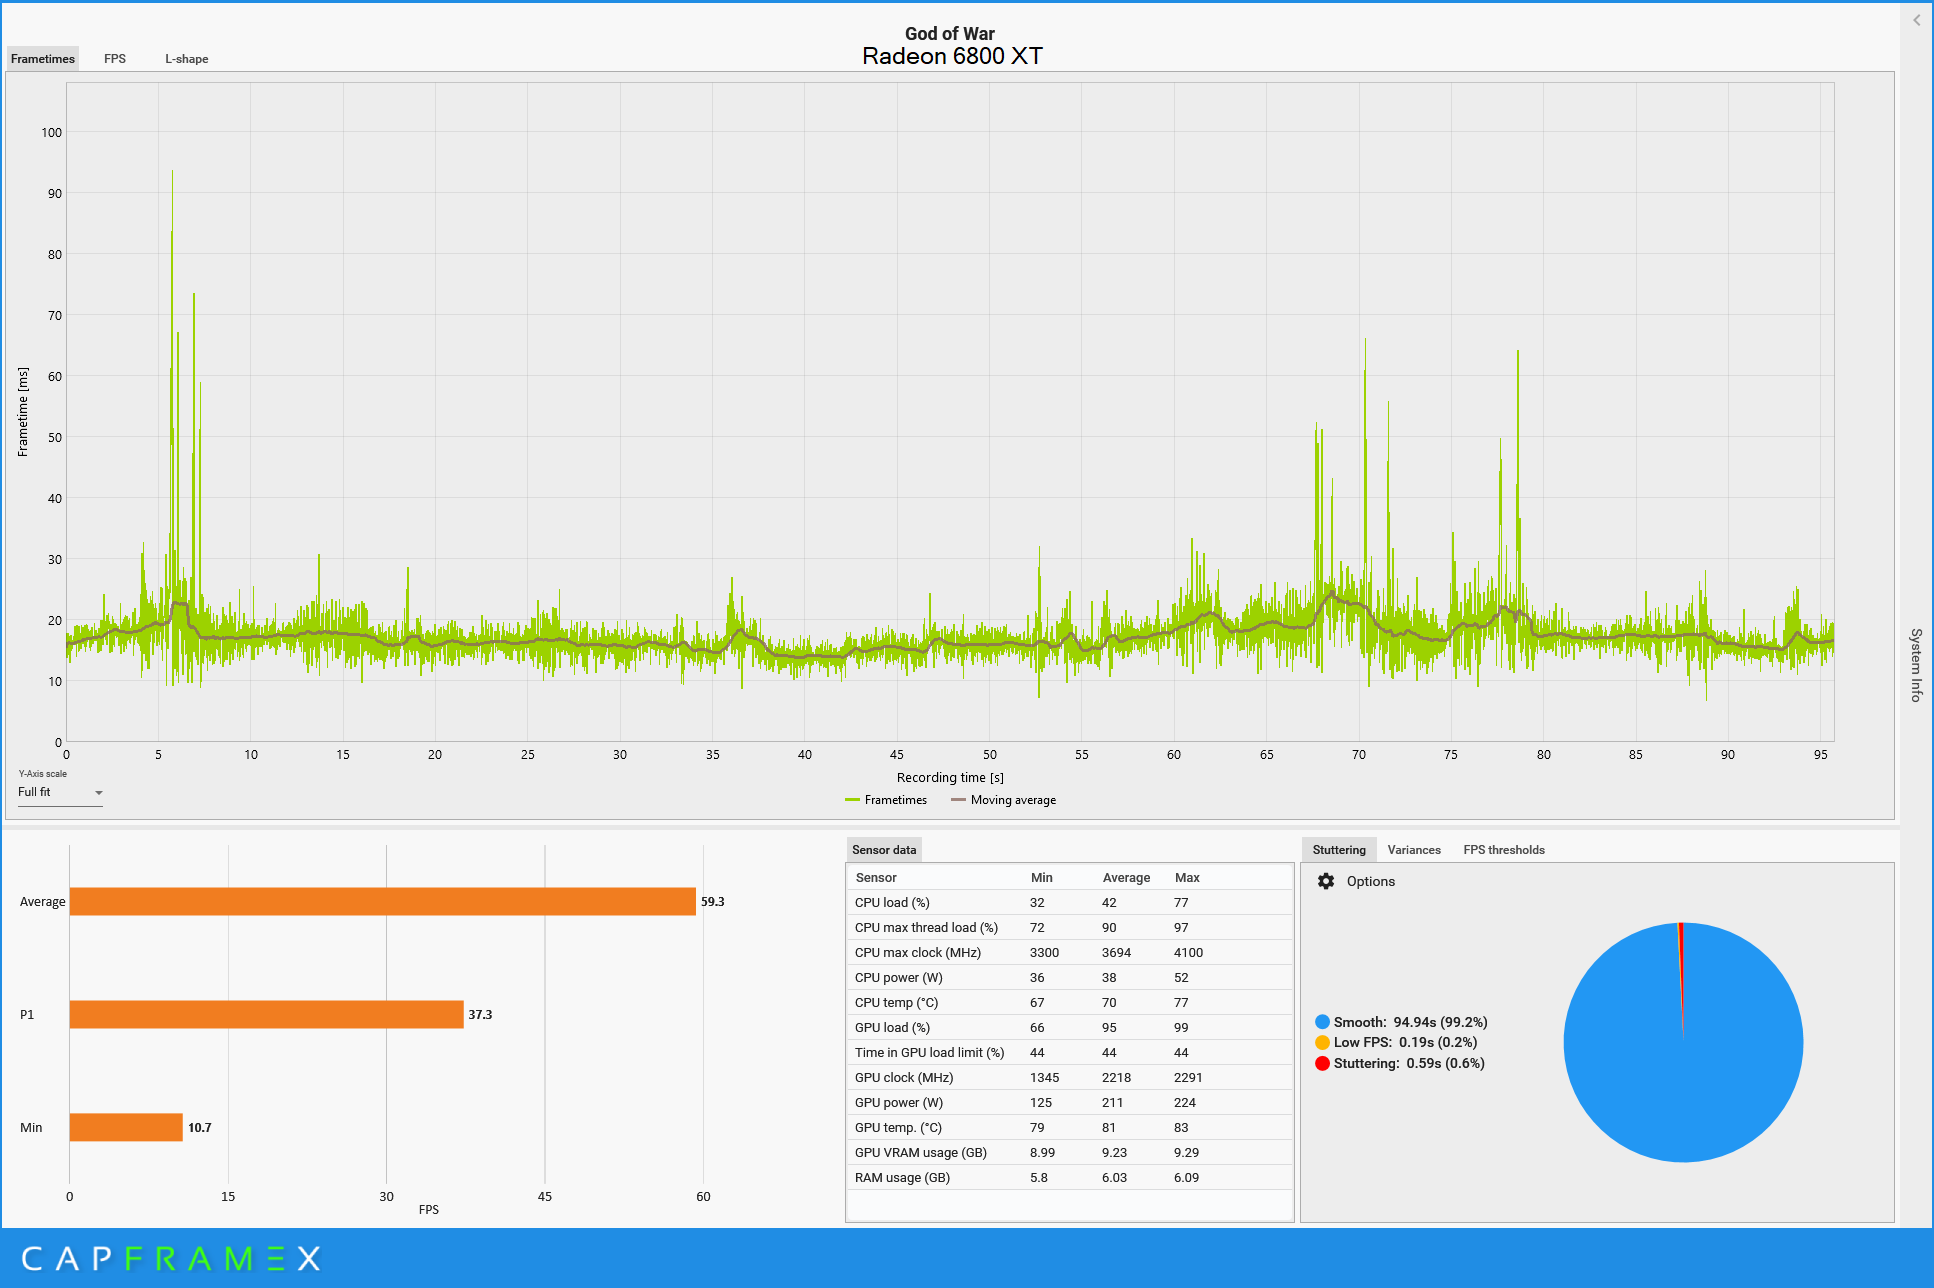Switch to the L-shape tab

click(x=186, y=59)
